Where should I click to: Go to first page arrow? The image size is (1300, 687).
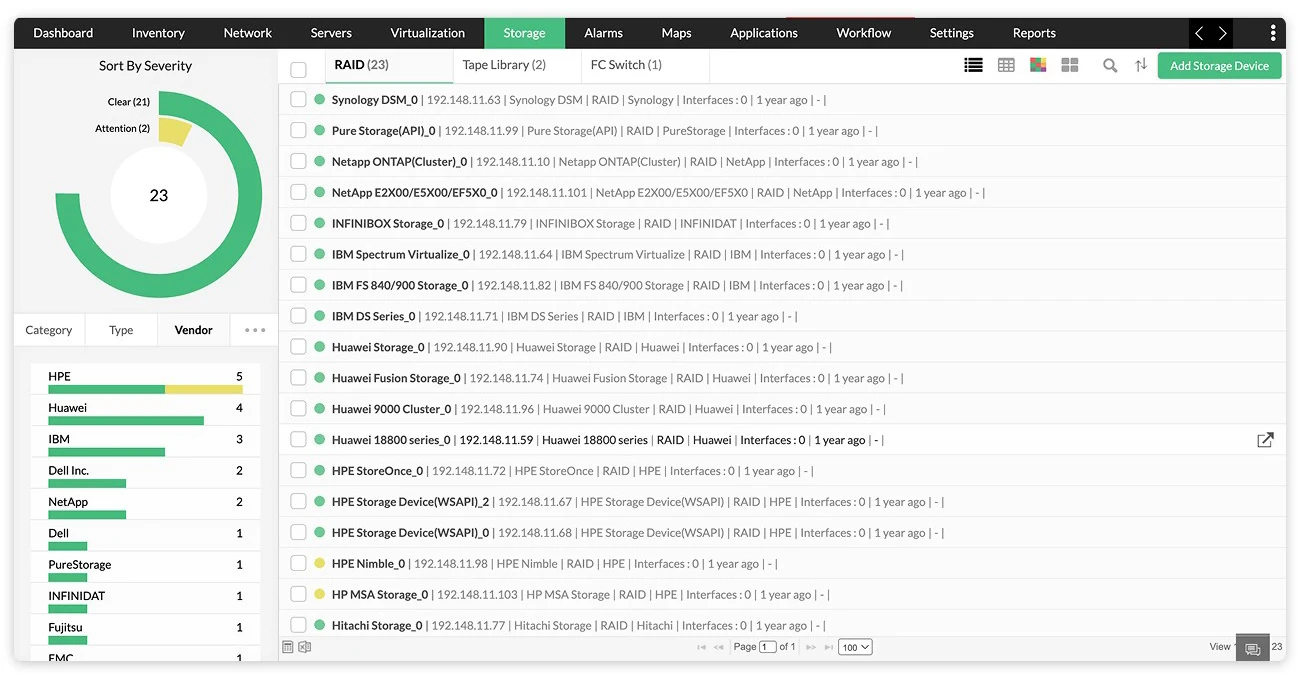pos(701,647)
